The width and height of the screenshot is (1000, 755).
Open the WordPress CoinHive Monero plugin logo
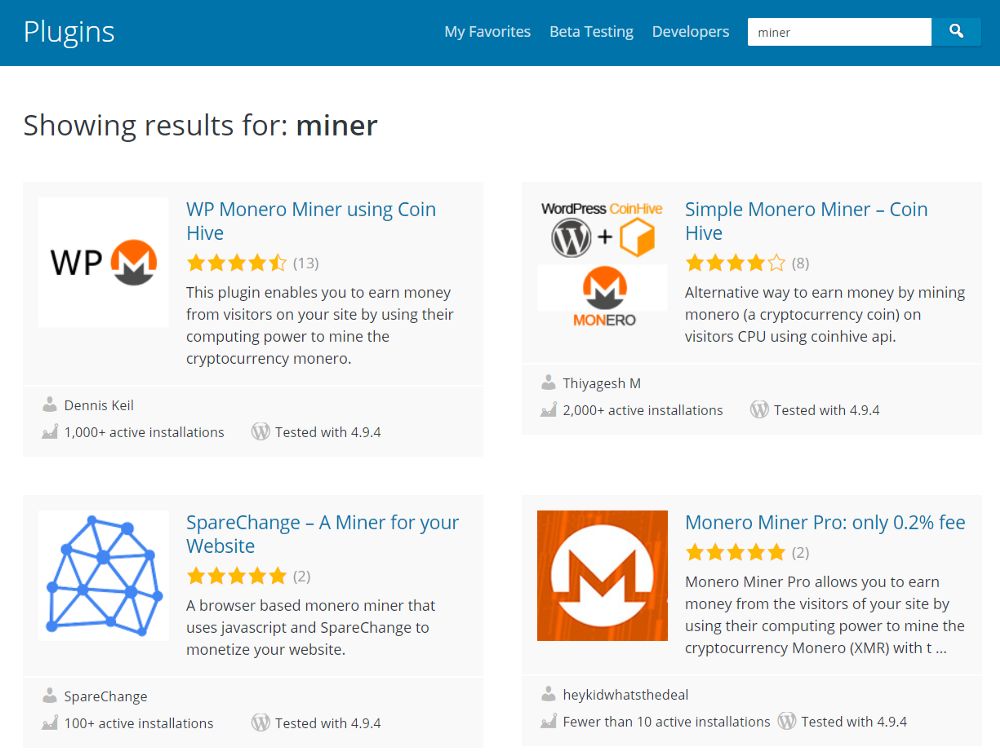coord(602,262)
